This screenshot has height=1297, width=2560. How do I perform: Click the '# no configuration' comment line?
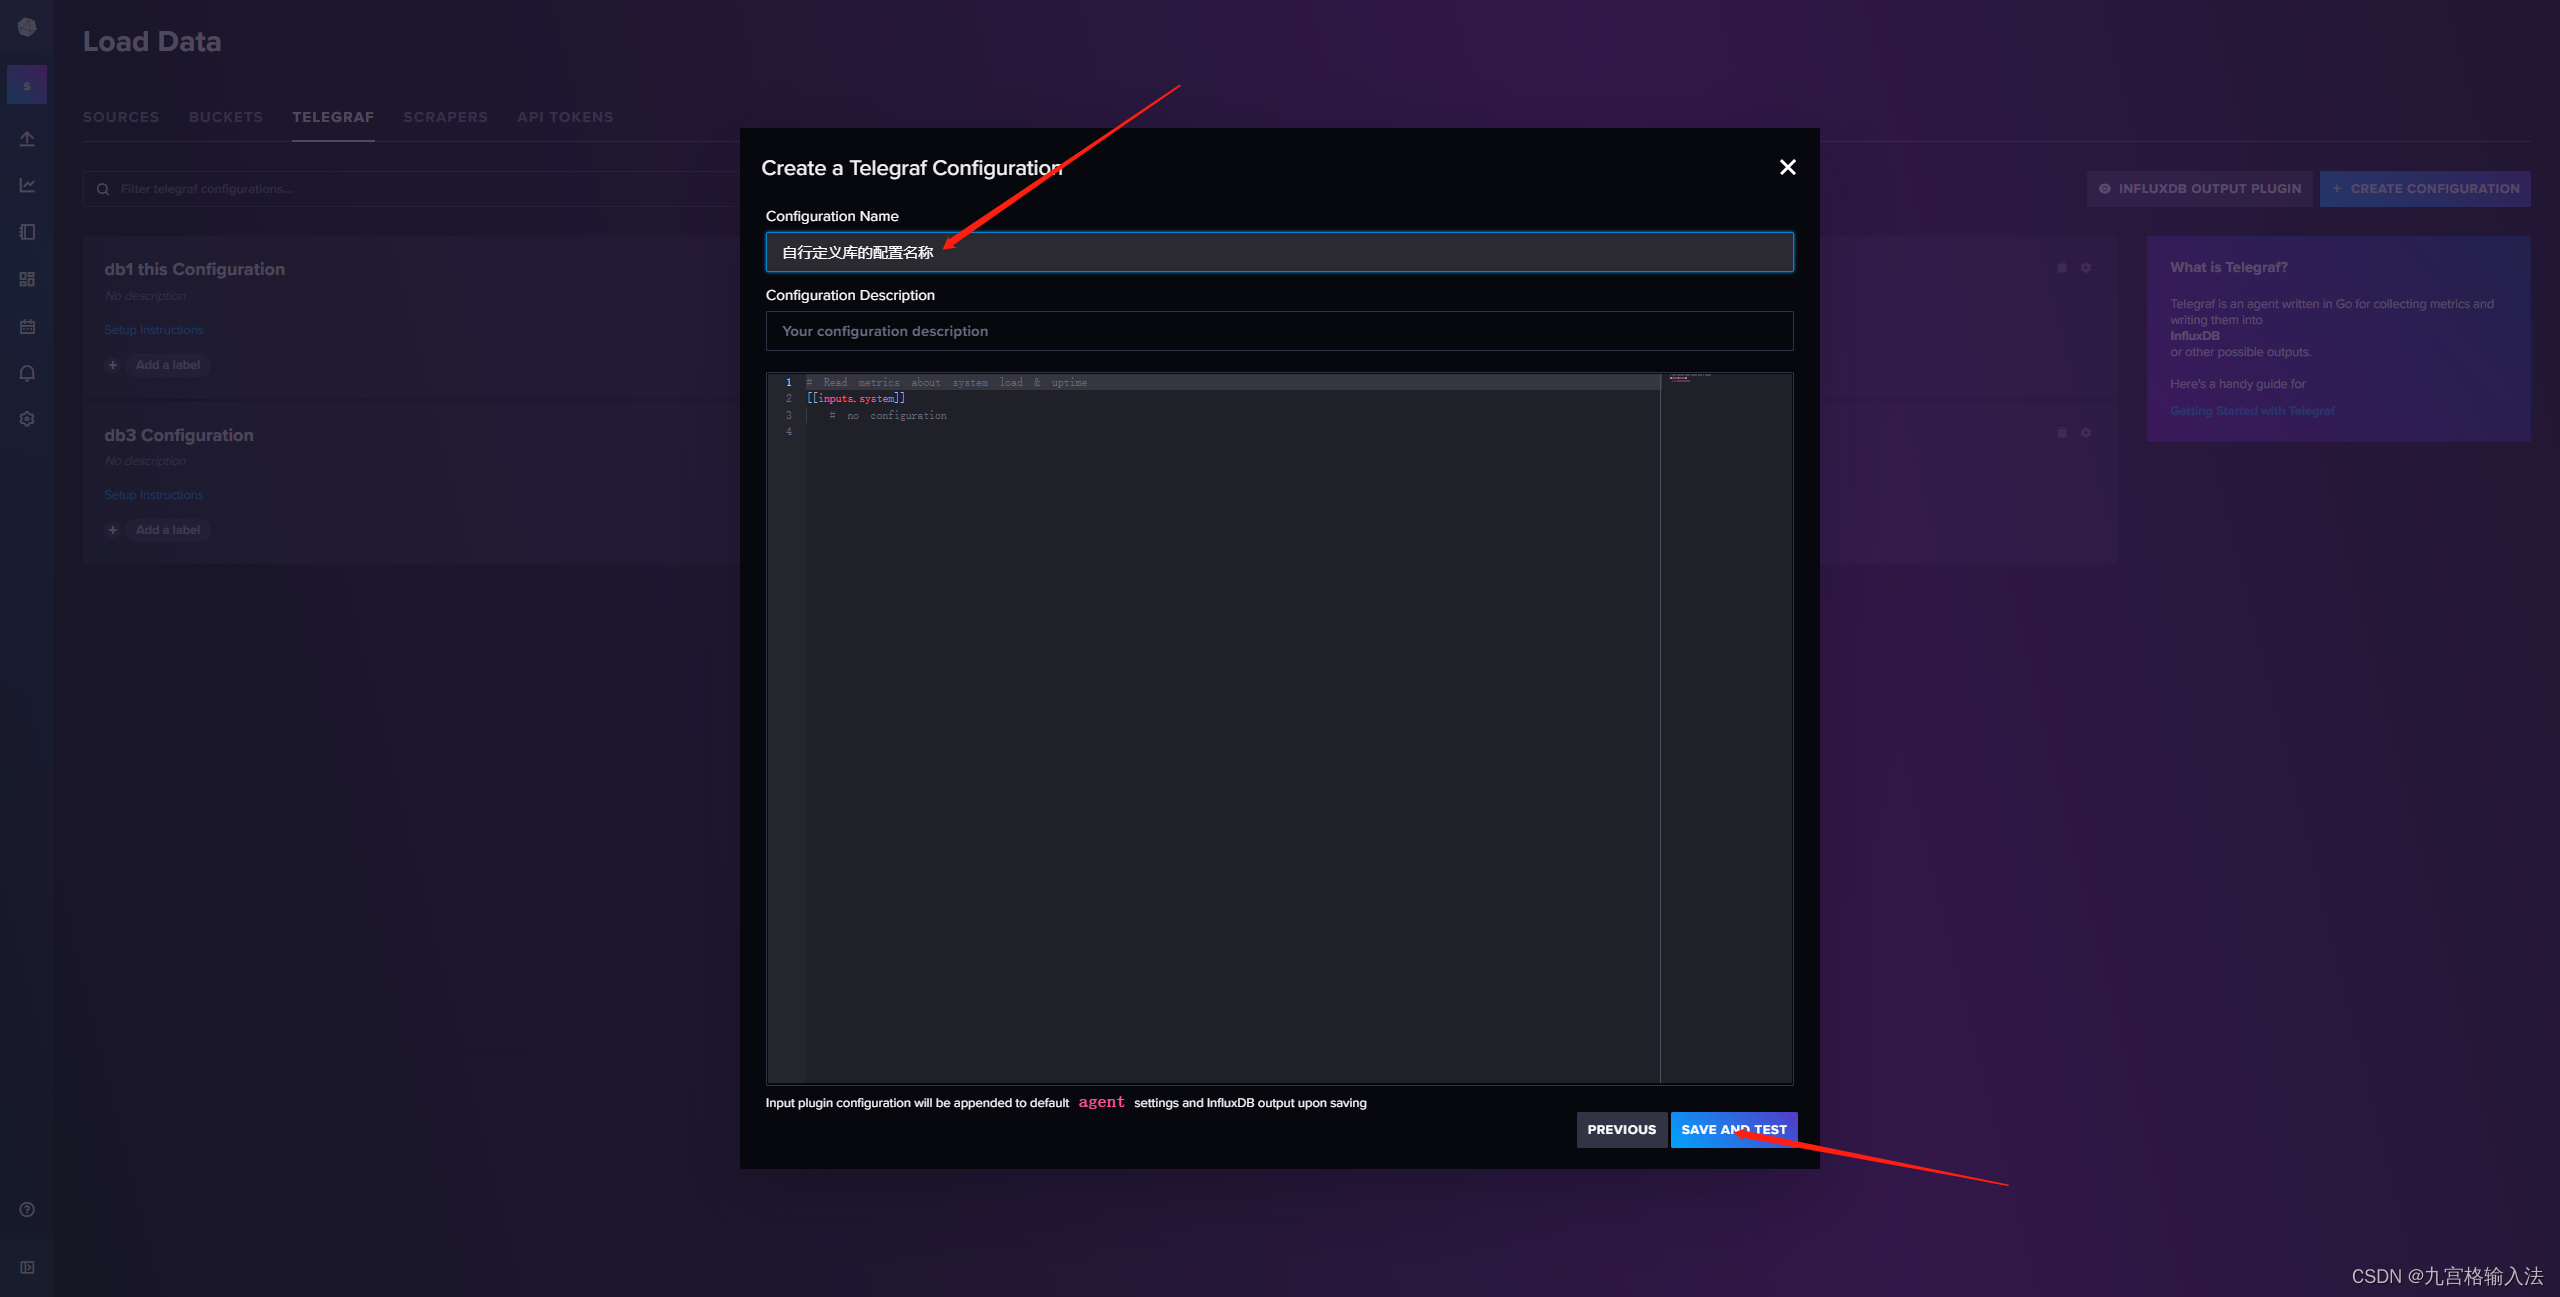click(x=888, y=415)
